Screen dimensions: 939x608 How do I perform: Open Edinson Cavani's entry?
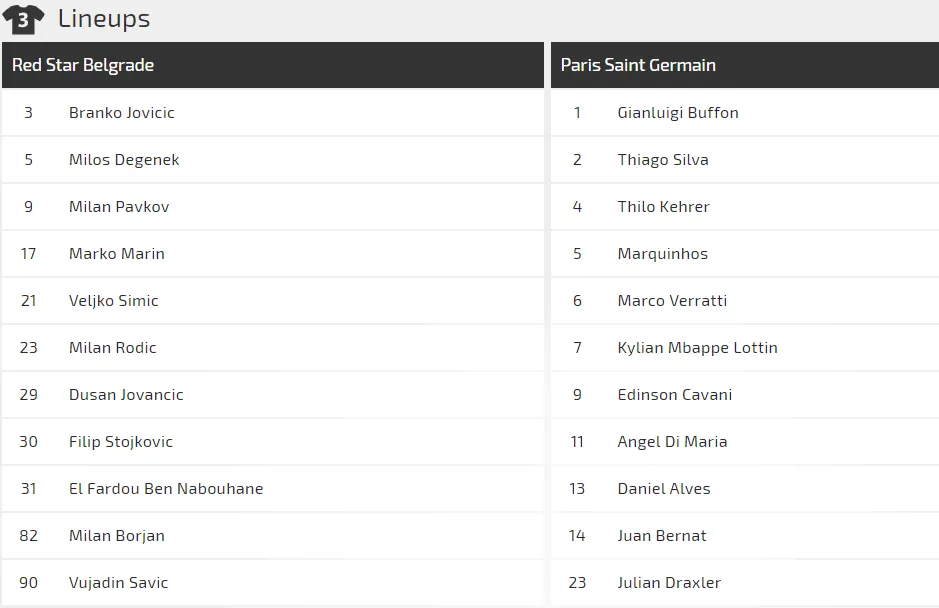pyautogui.click(x=675, y=395)
